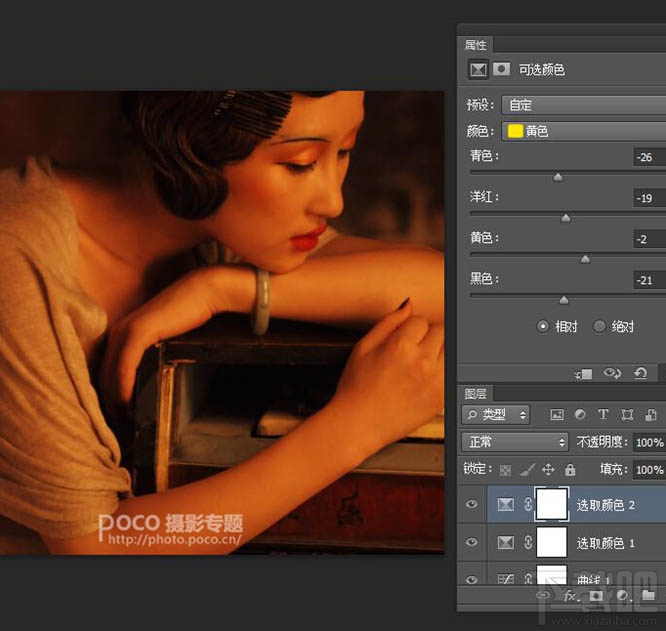Viewport: 666px width, 631px height.
Task: Click the yellow color swatch in 颜色 dropdown
Action: pos(515,131)
